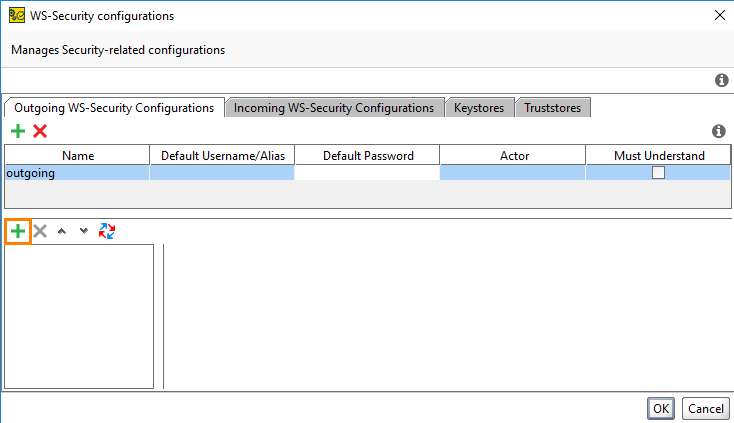Remove the selected WSS entry
The width and height of the screenshot is (734, 423).
[40, 231]
